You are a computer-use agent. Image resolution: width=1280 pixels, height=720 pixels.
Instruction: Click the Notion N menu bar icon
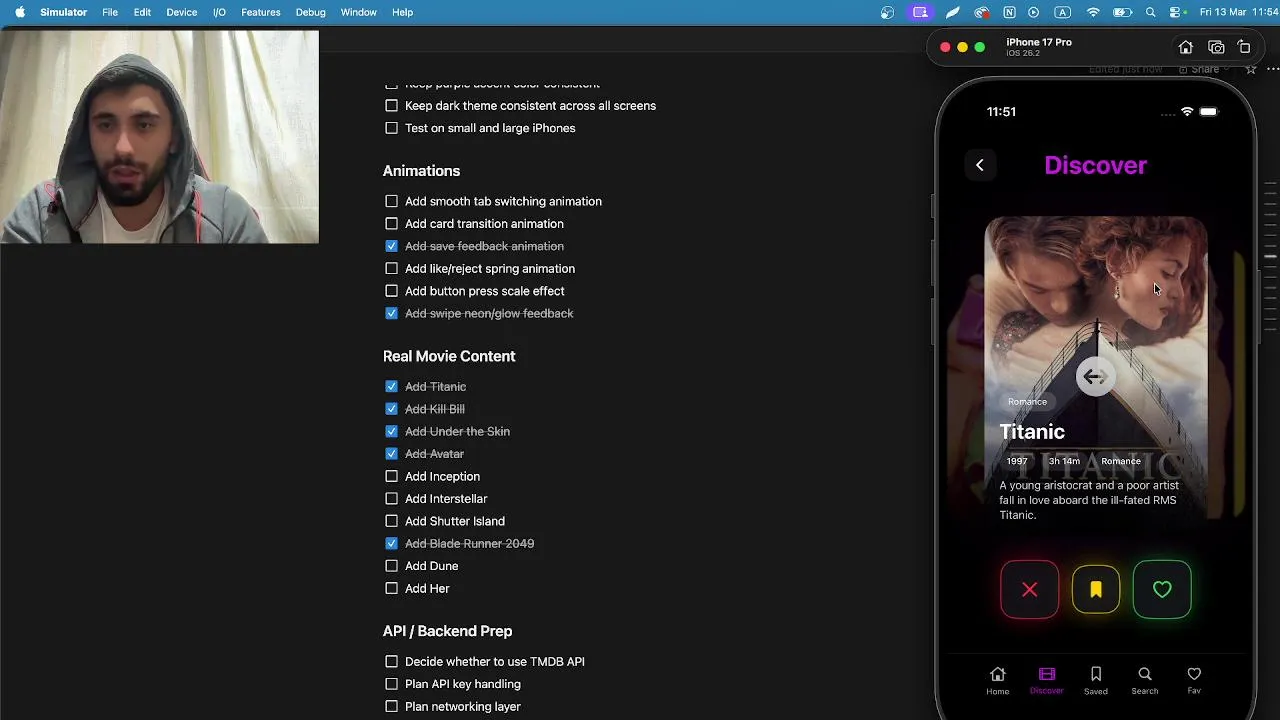(x=1009, y=12)
